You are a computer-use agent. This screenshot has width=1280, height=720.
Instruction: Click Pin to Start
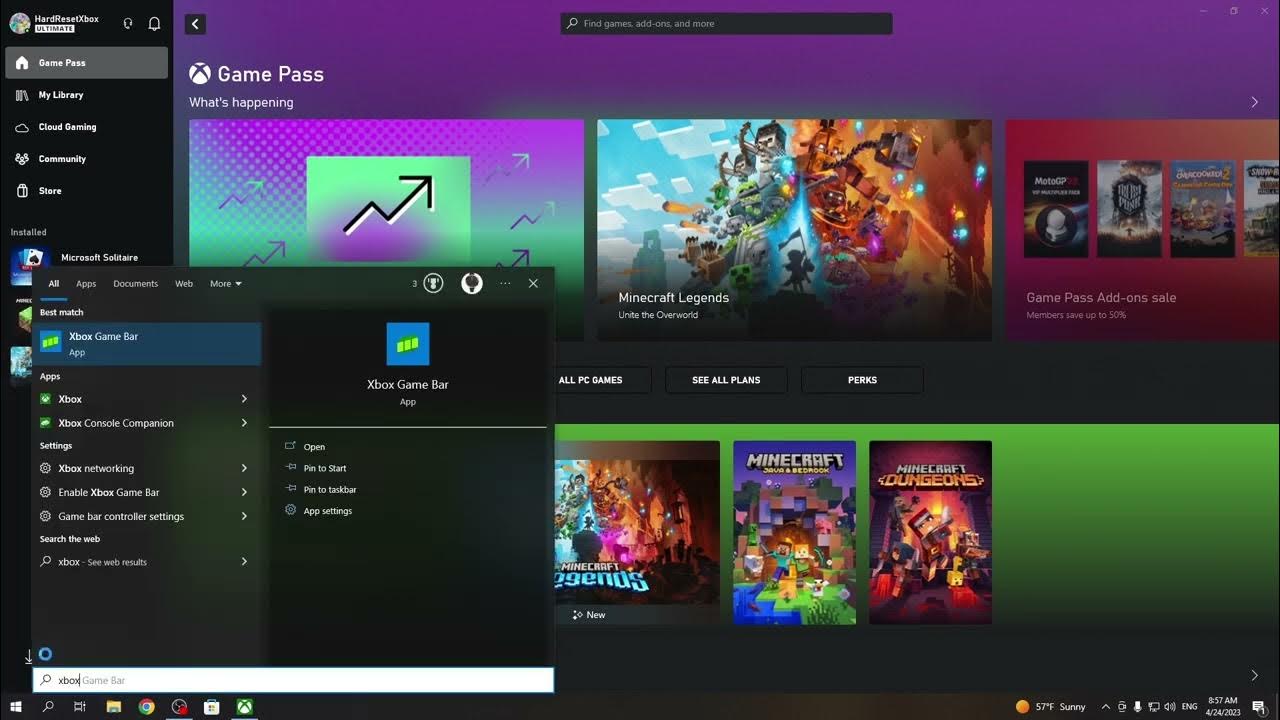coord(325,468)
